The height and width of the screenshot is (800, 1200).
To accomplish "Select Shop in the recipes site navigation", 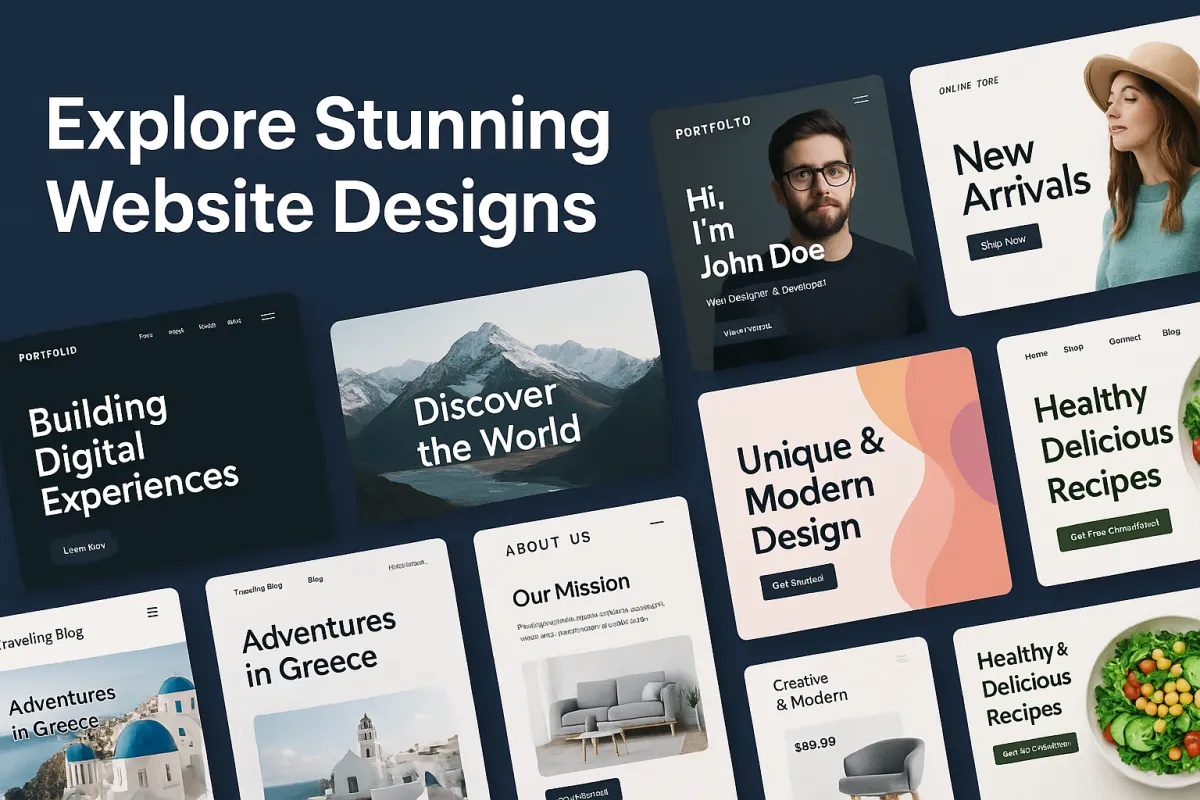I will coord(1074,348).
